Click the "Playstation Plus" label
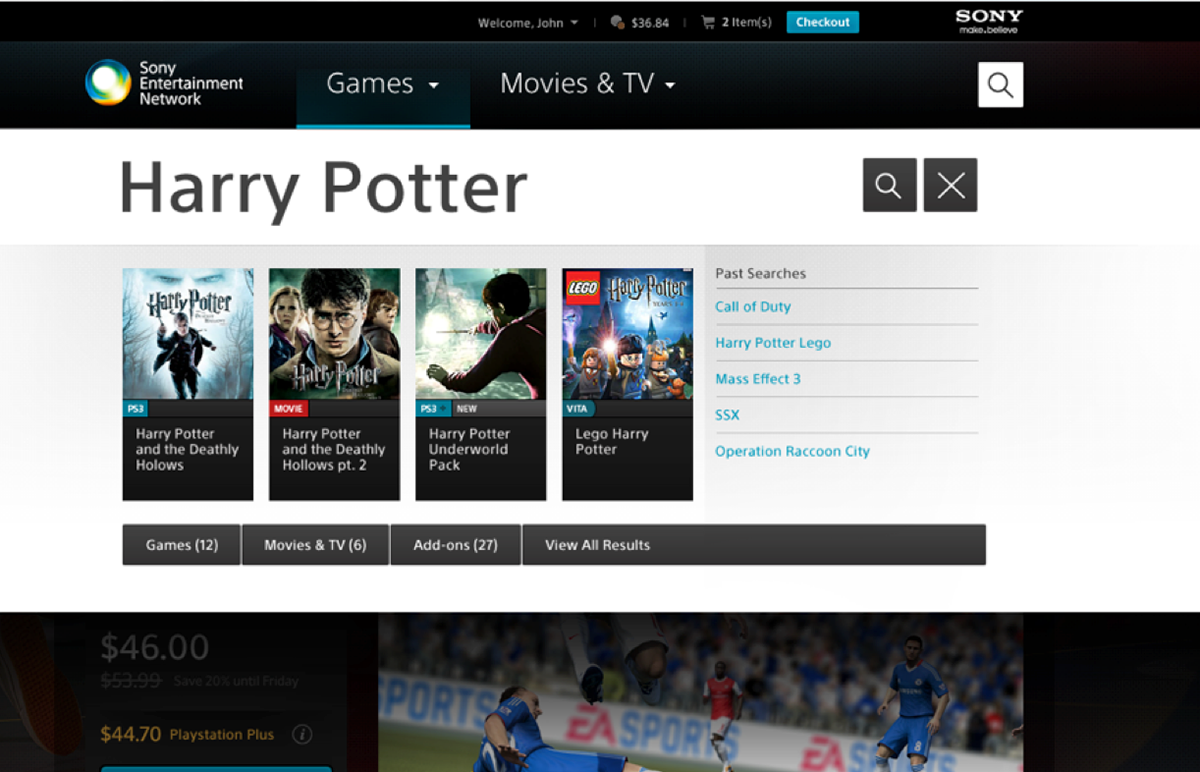The image size is (1200, 772). pyautogui.click(x=222, y=734)
